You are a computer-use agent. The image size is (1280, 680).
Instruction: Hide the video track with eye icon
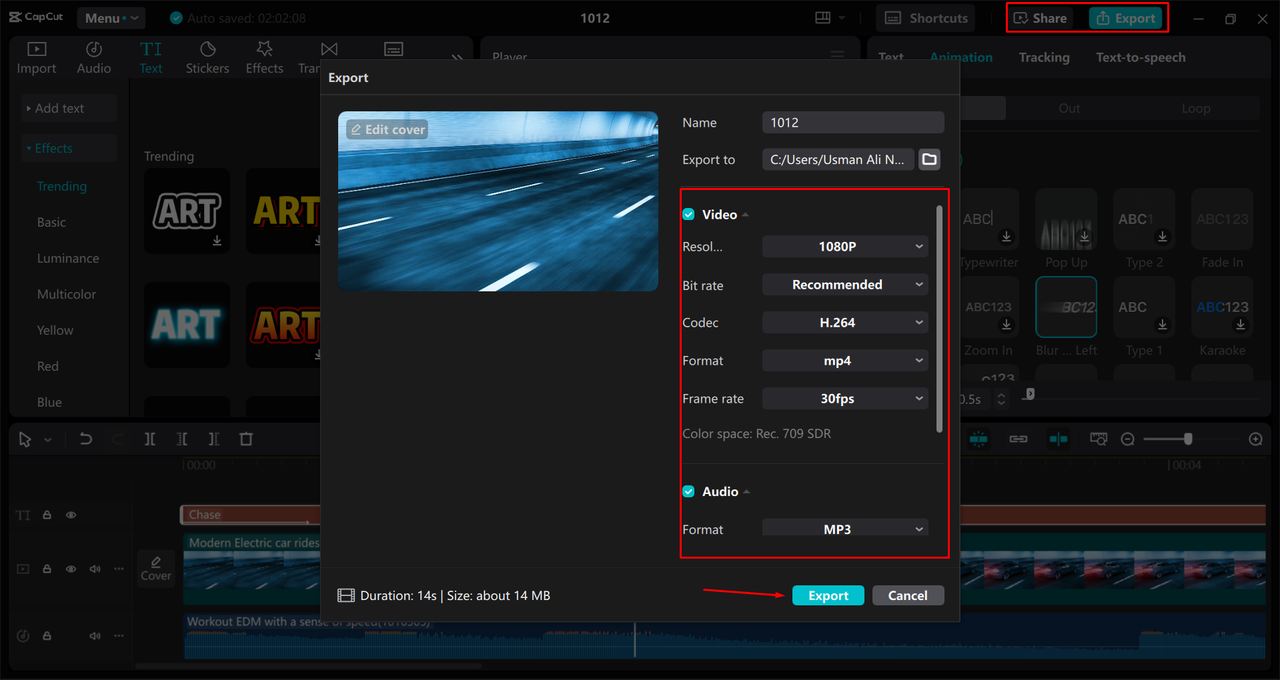(x=71, y=569)
